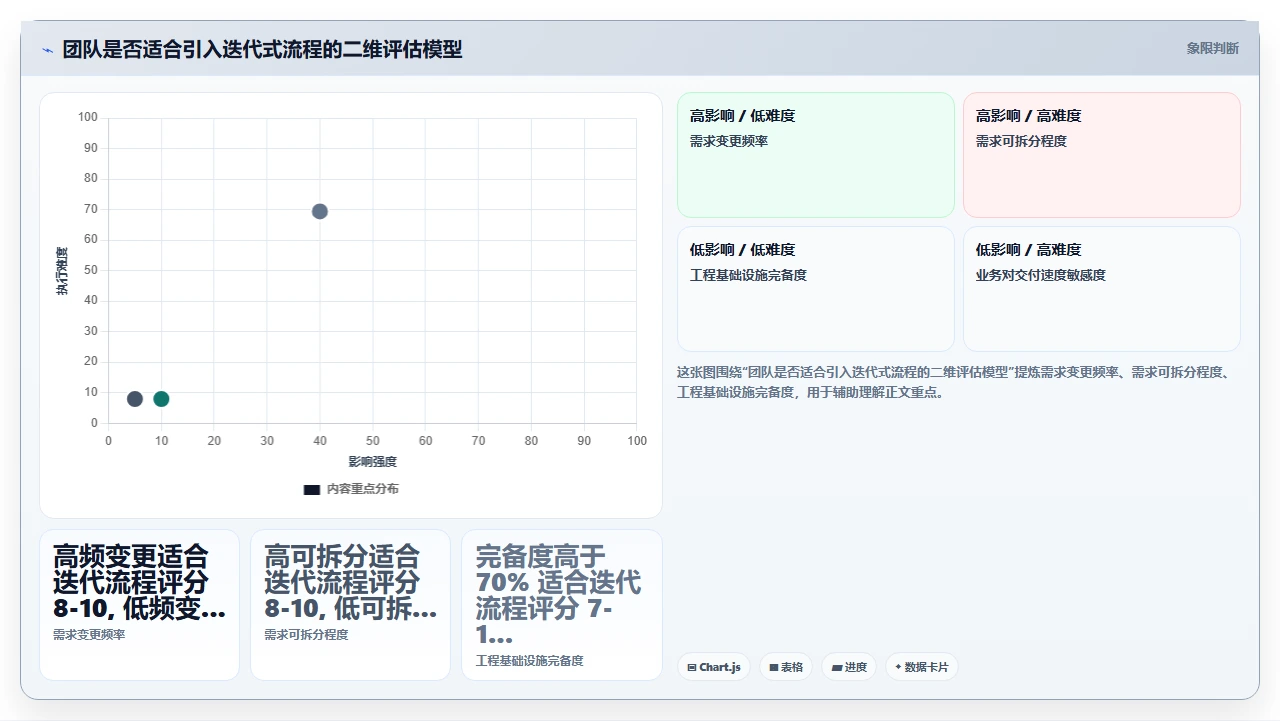This screenshot has width=1280, height=721.
Task: Click the 影响强度 x-axis title
Action: [373, 461]
